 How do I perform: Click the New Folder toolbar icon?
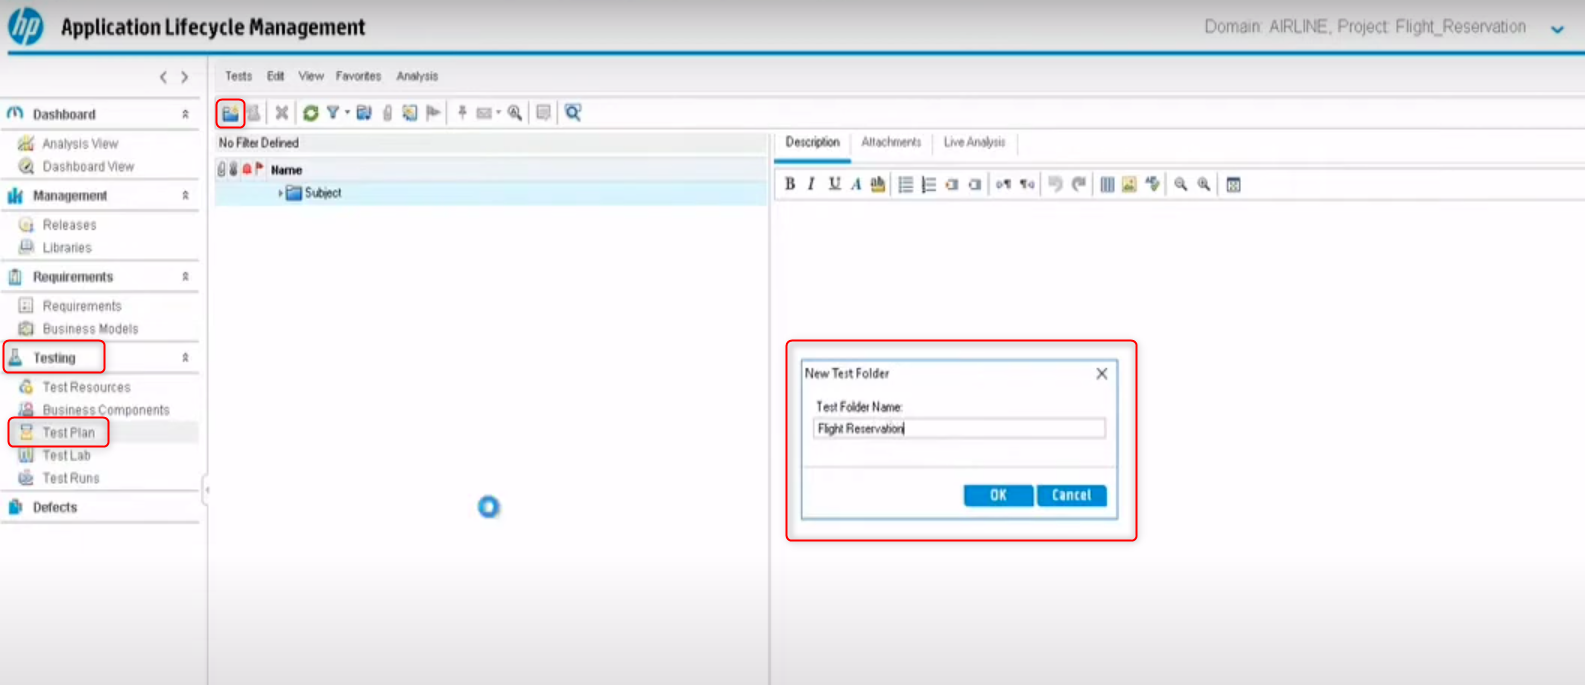230,113
